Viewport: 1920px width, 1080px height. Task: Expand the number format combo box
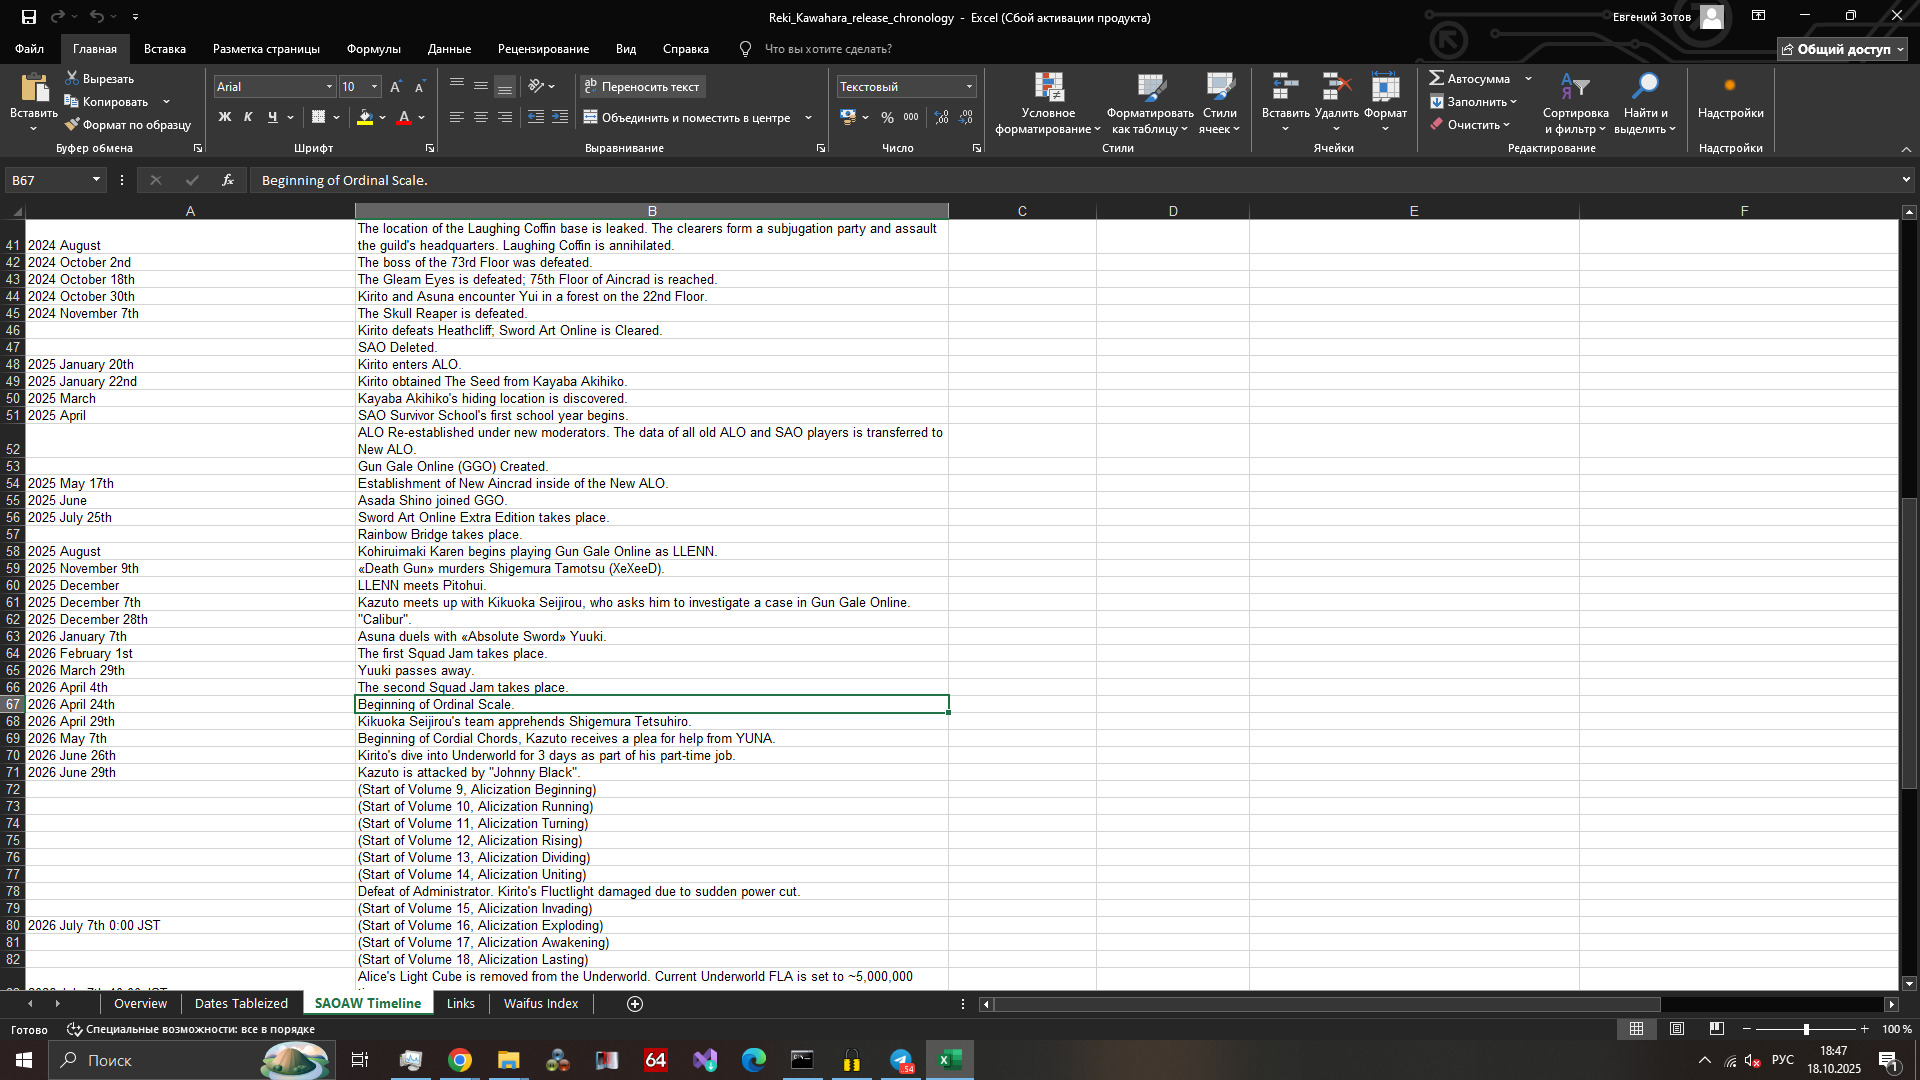click(x=969, y=87)
